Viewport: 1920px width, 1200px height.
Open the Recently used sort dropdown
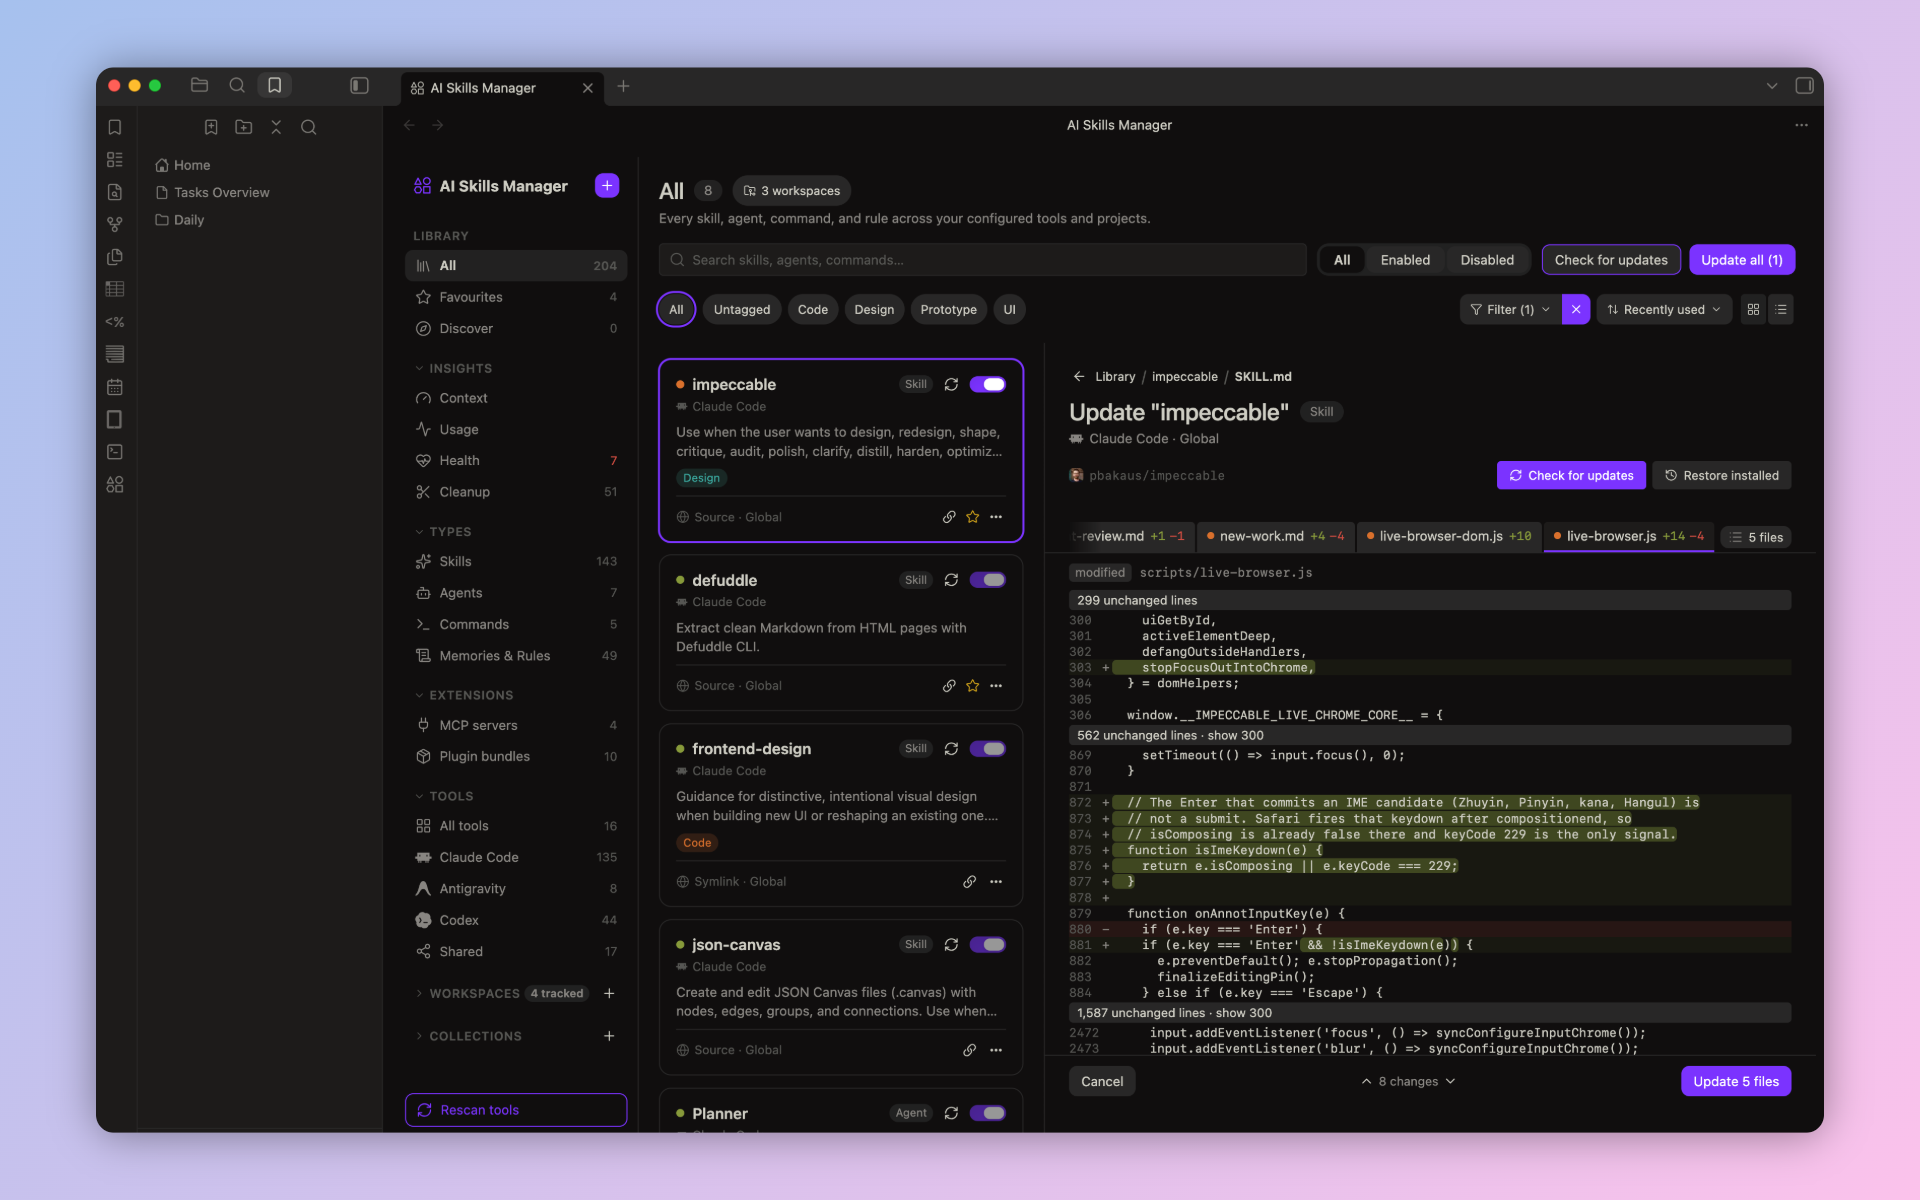(x=1664, y=310)
